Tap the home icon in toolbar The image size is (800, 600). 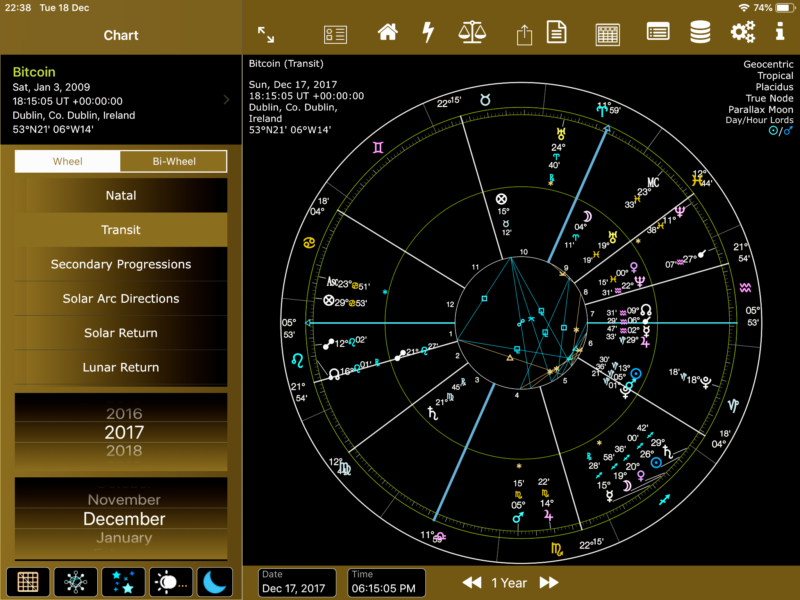[x=387, y=32]
